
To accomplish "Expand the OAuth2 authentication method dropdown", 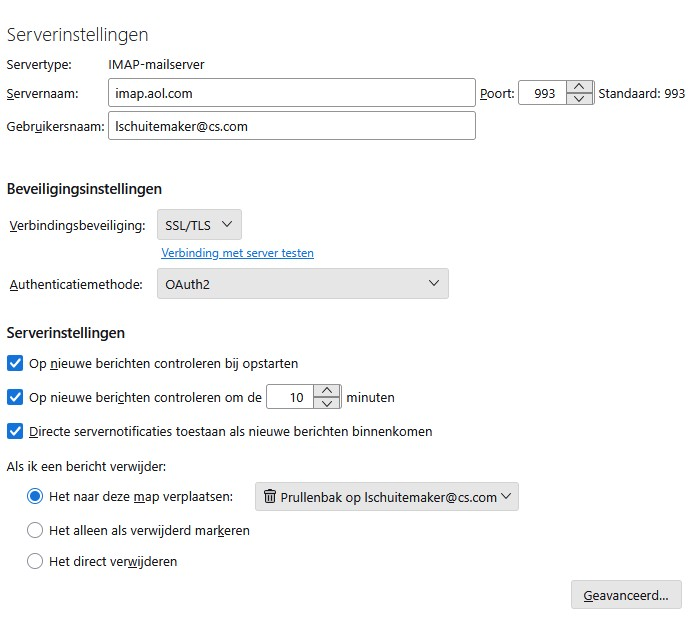I will coord(302,284).
